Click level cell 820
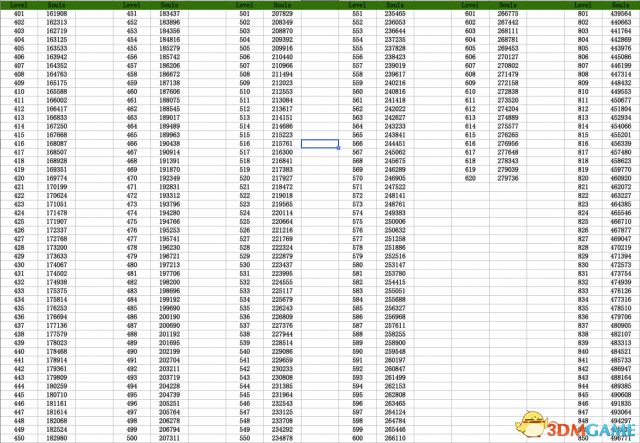 (583, 178)
